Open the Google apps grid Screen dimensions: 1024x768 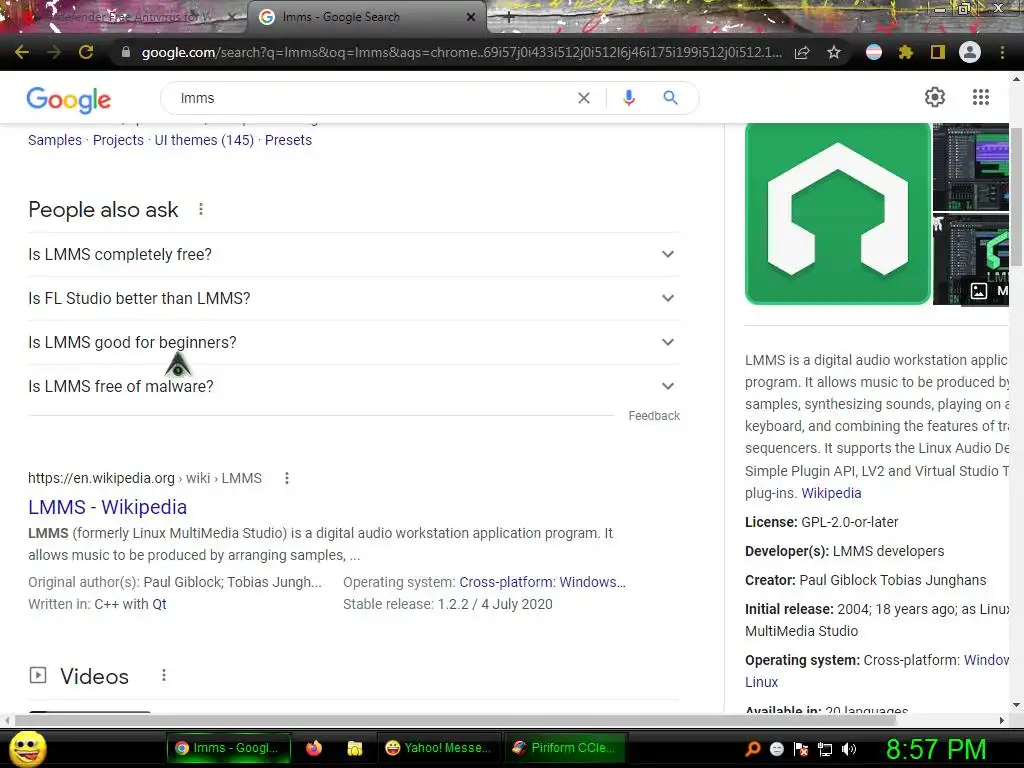coord(981,97)
